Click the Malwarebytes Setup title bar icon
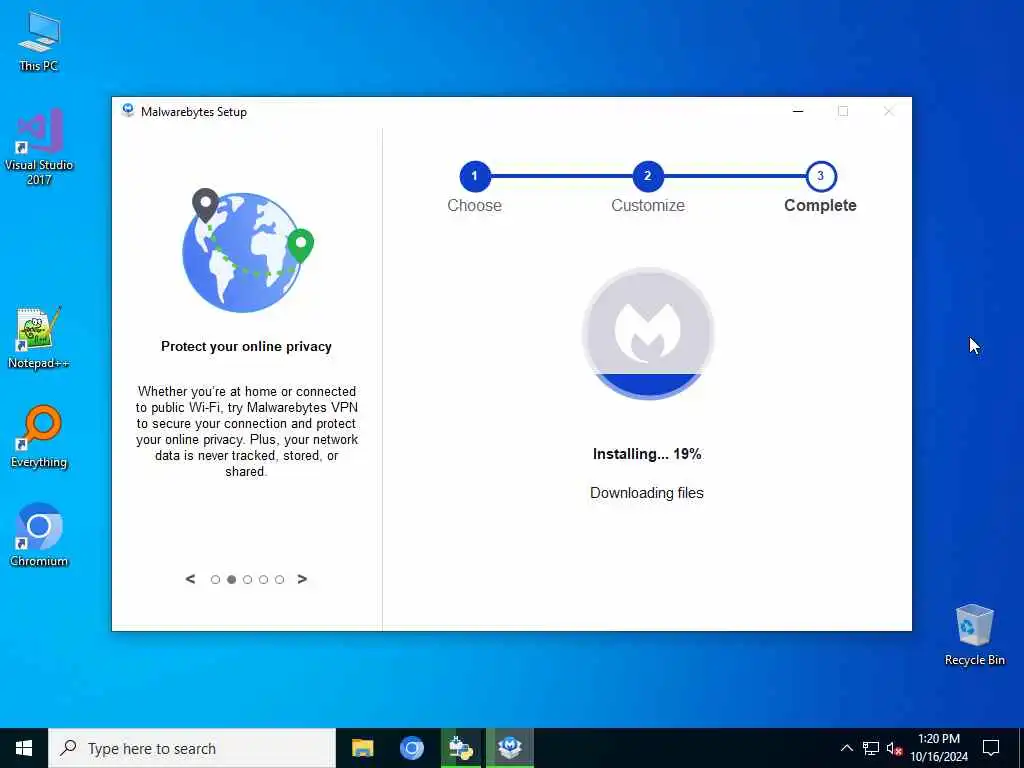This screenshot has width=1024, height=768. point(128,110)
